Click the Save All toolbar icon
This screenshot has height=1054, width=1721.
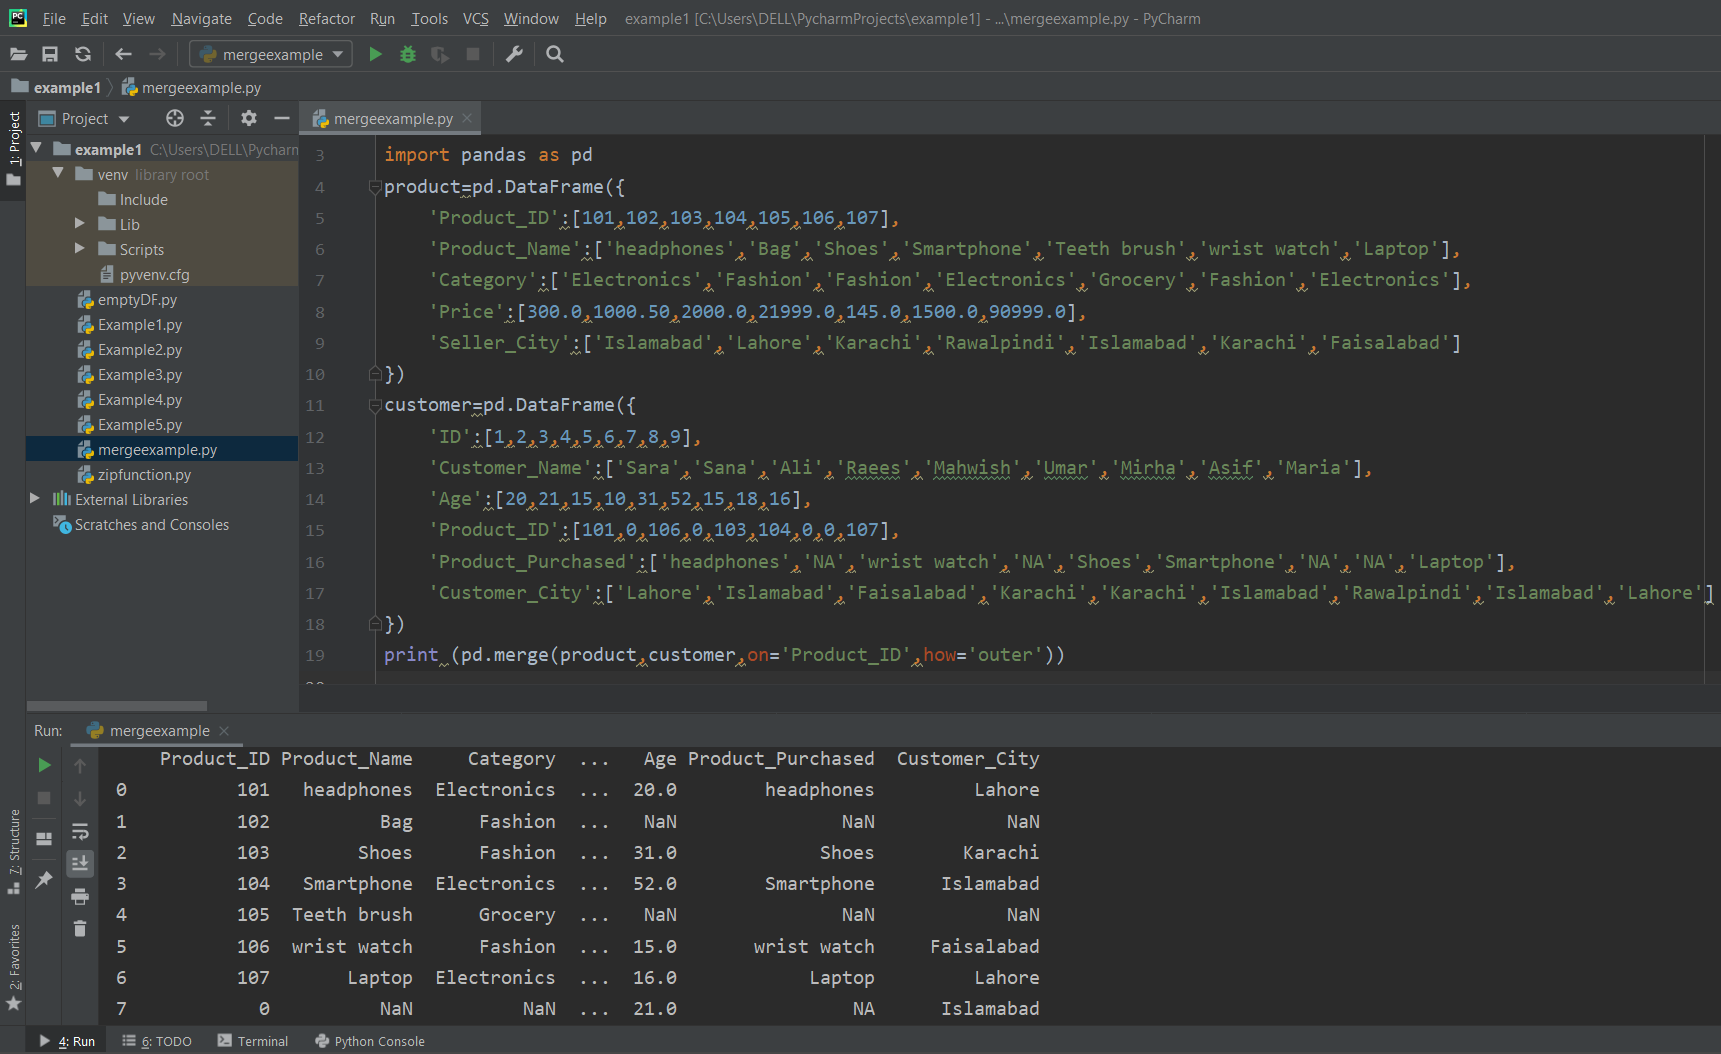click(50, 54)
